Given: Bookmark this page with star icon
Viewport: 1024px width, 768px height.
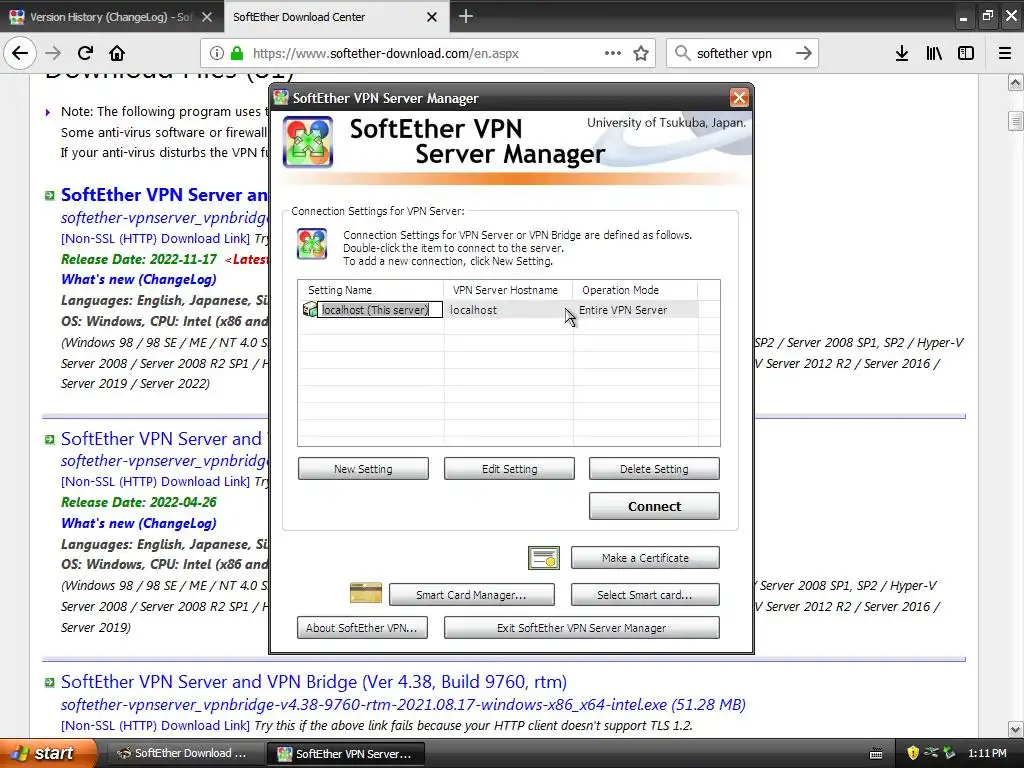Looking at the screenshot, I should [x=641, y=53].
